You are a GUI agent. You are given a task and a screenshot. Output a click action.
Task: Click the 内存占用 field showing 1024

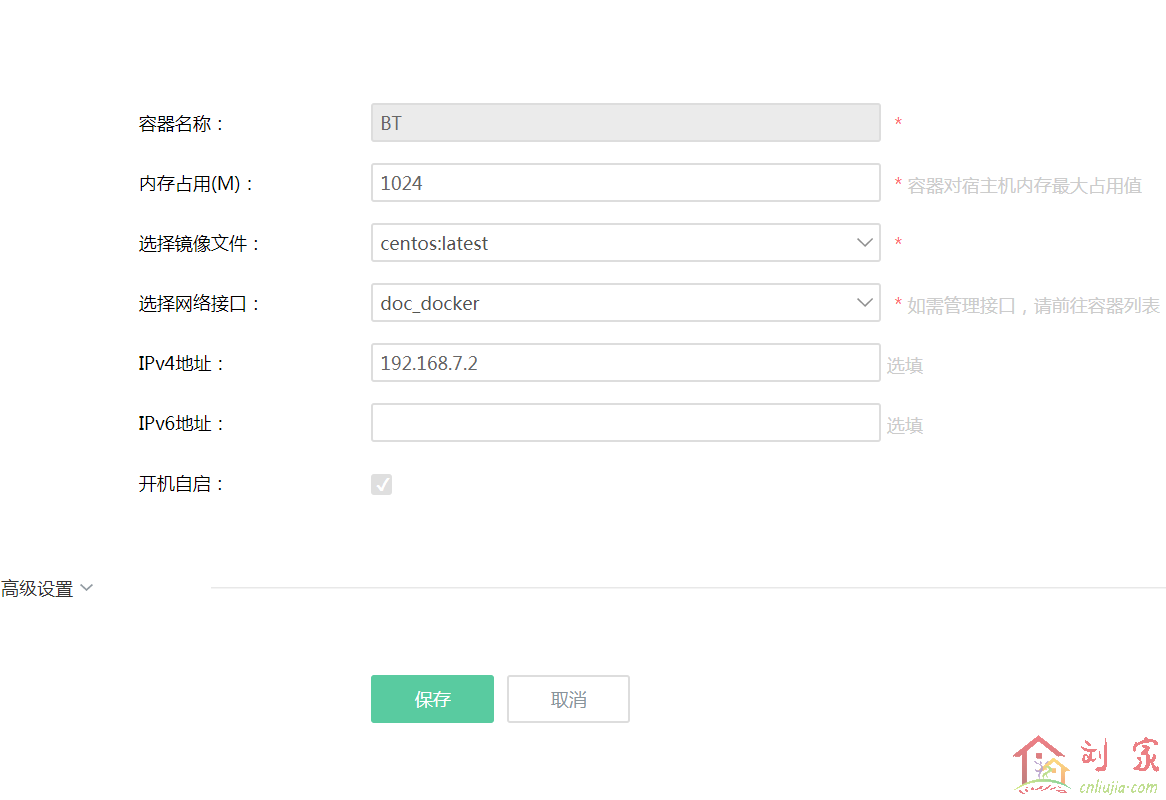(x=625, y=183)
